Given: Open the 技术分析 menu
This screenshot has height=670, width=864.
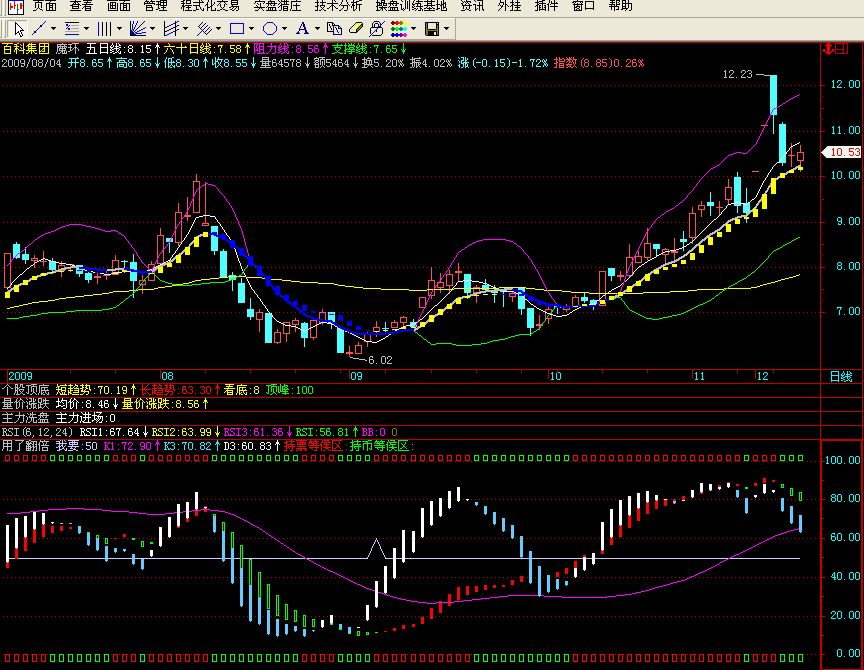Looking at the screenshot, I should pos(338,6).
